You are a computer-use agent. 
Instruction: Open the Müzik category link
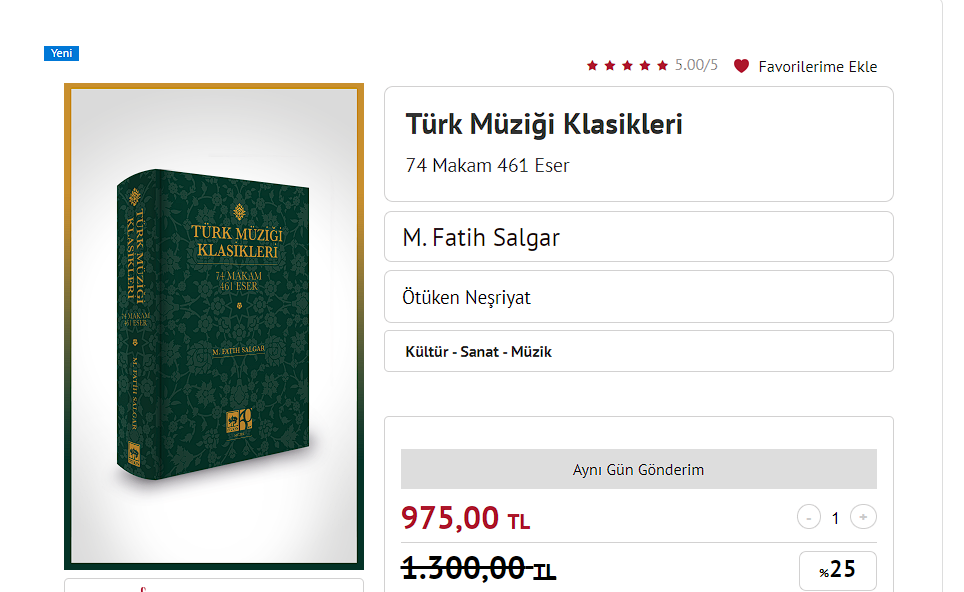pyautogui.click(x=531, y=352)
